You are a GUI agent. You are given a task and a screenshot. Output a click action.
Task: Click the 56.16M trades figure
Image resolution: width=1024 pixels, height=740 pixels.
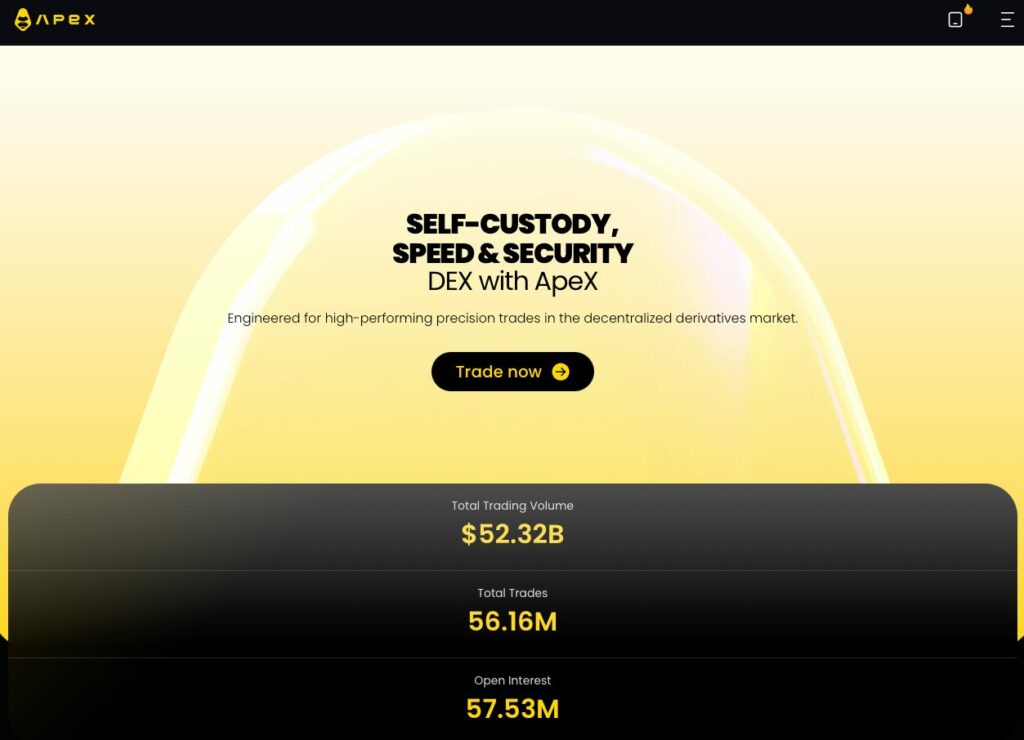coord(512,621)
